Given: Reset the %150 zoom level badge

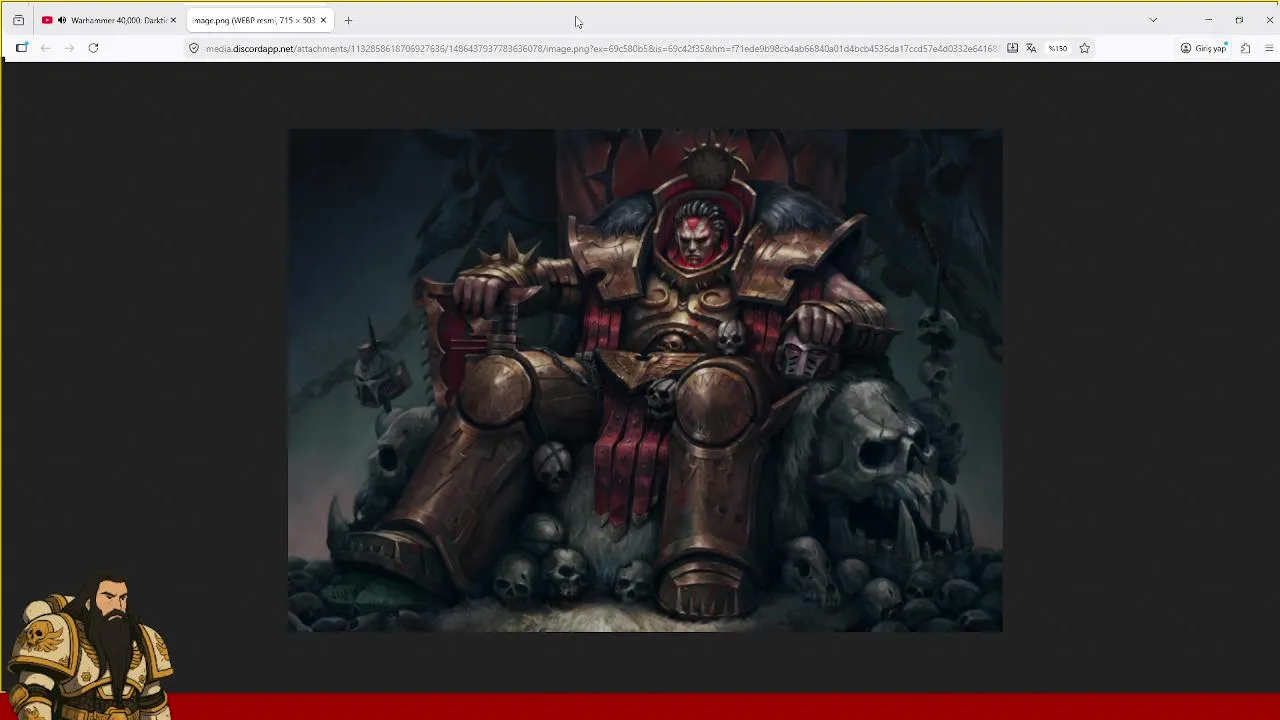Looking at the screenshot, I should 1057,48.
